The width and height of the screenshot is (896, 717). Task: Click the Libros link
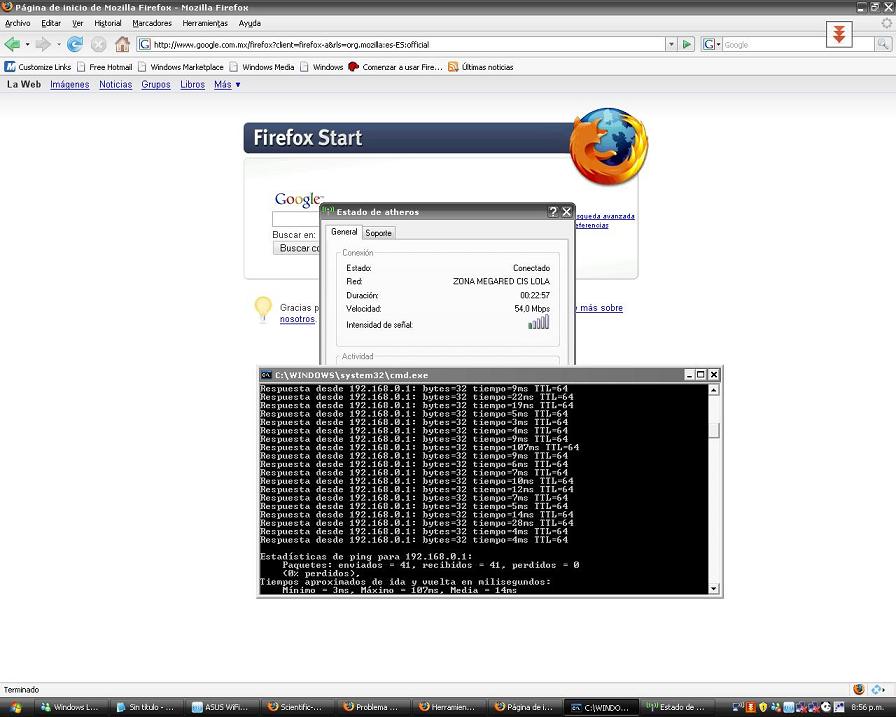[x=193, y=85]
